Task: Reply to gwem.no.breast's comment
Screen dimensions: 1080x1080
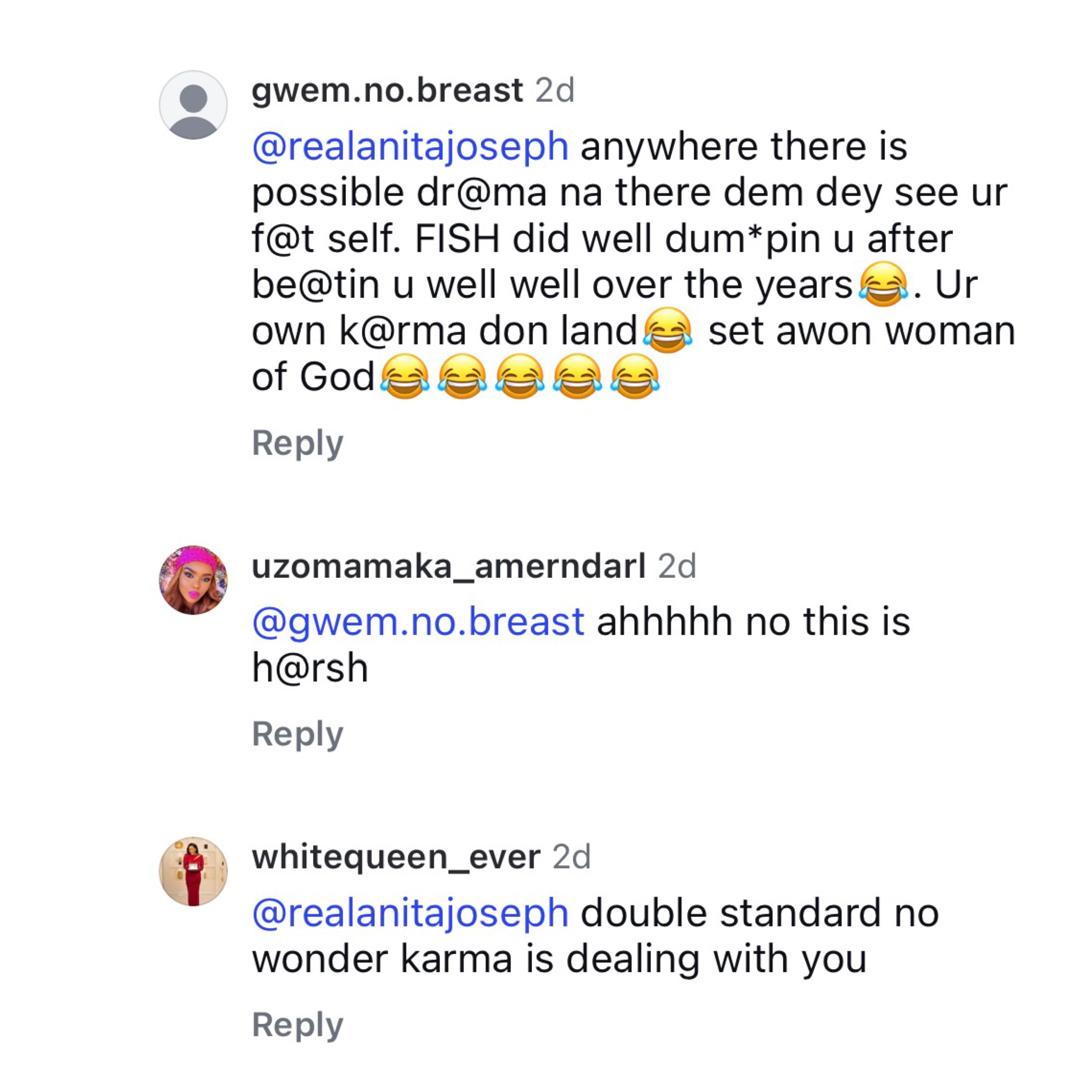Action: 297,443
